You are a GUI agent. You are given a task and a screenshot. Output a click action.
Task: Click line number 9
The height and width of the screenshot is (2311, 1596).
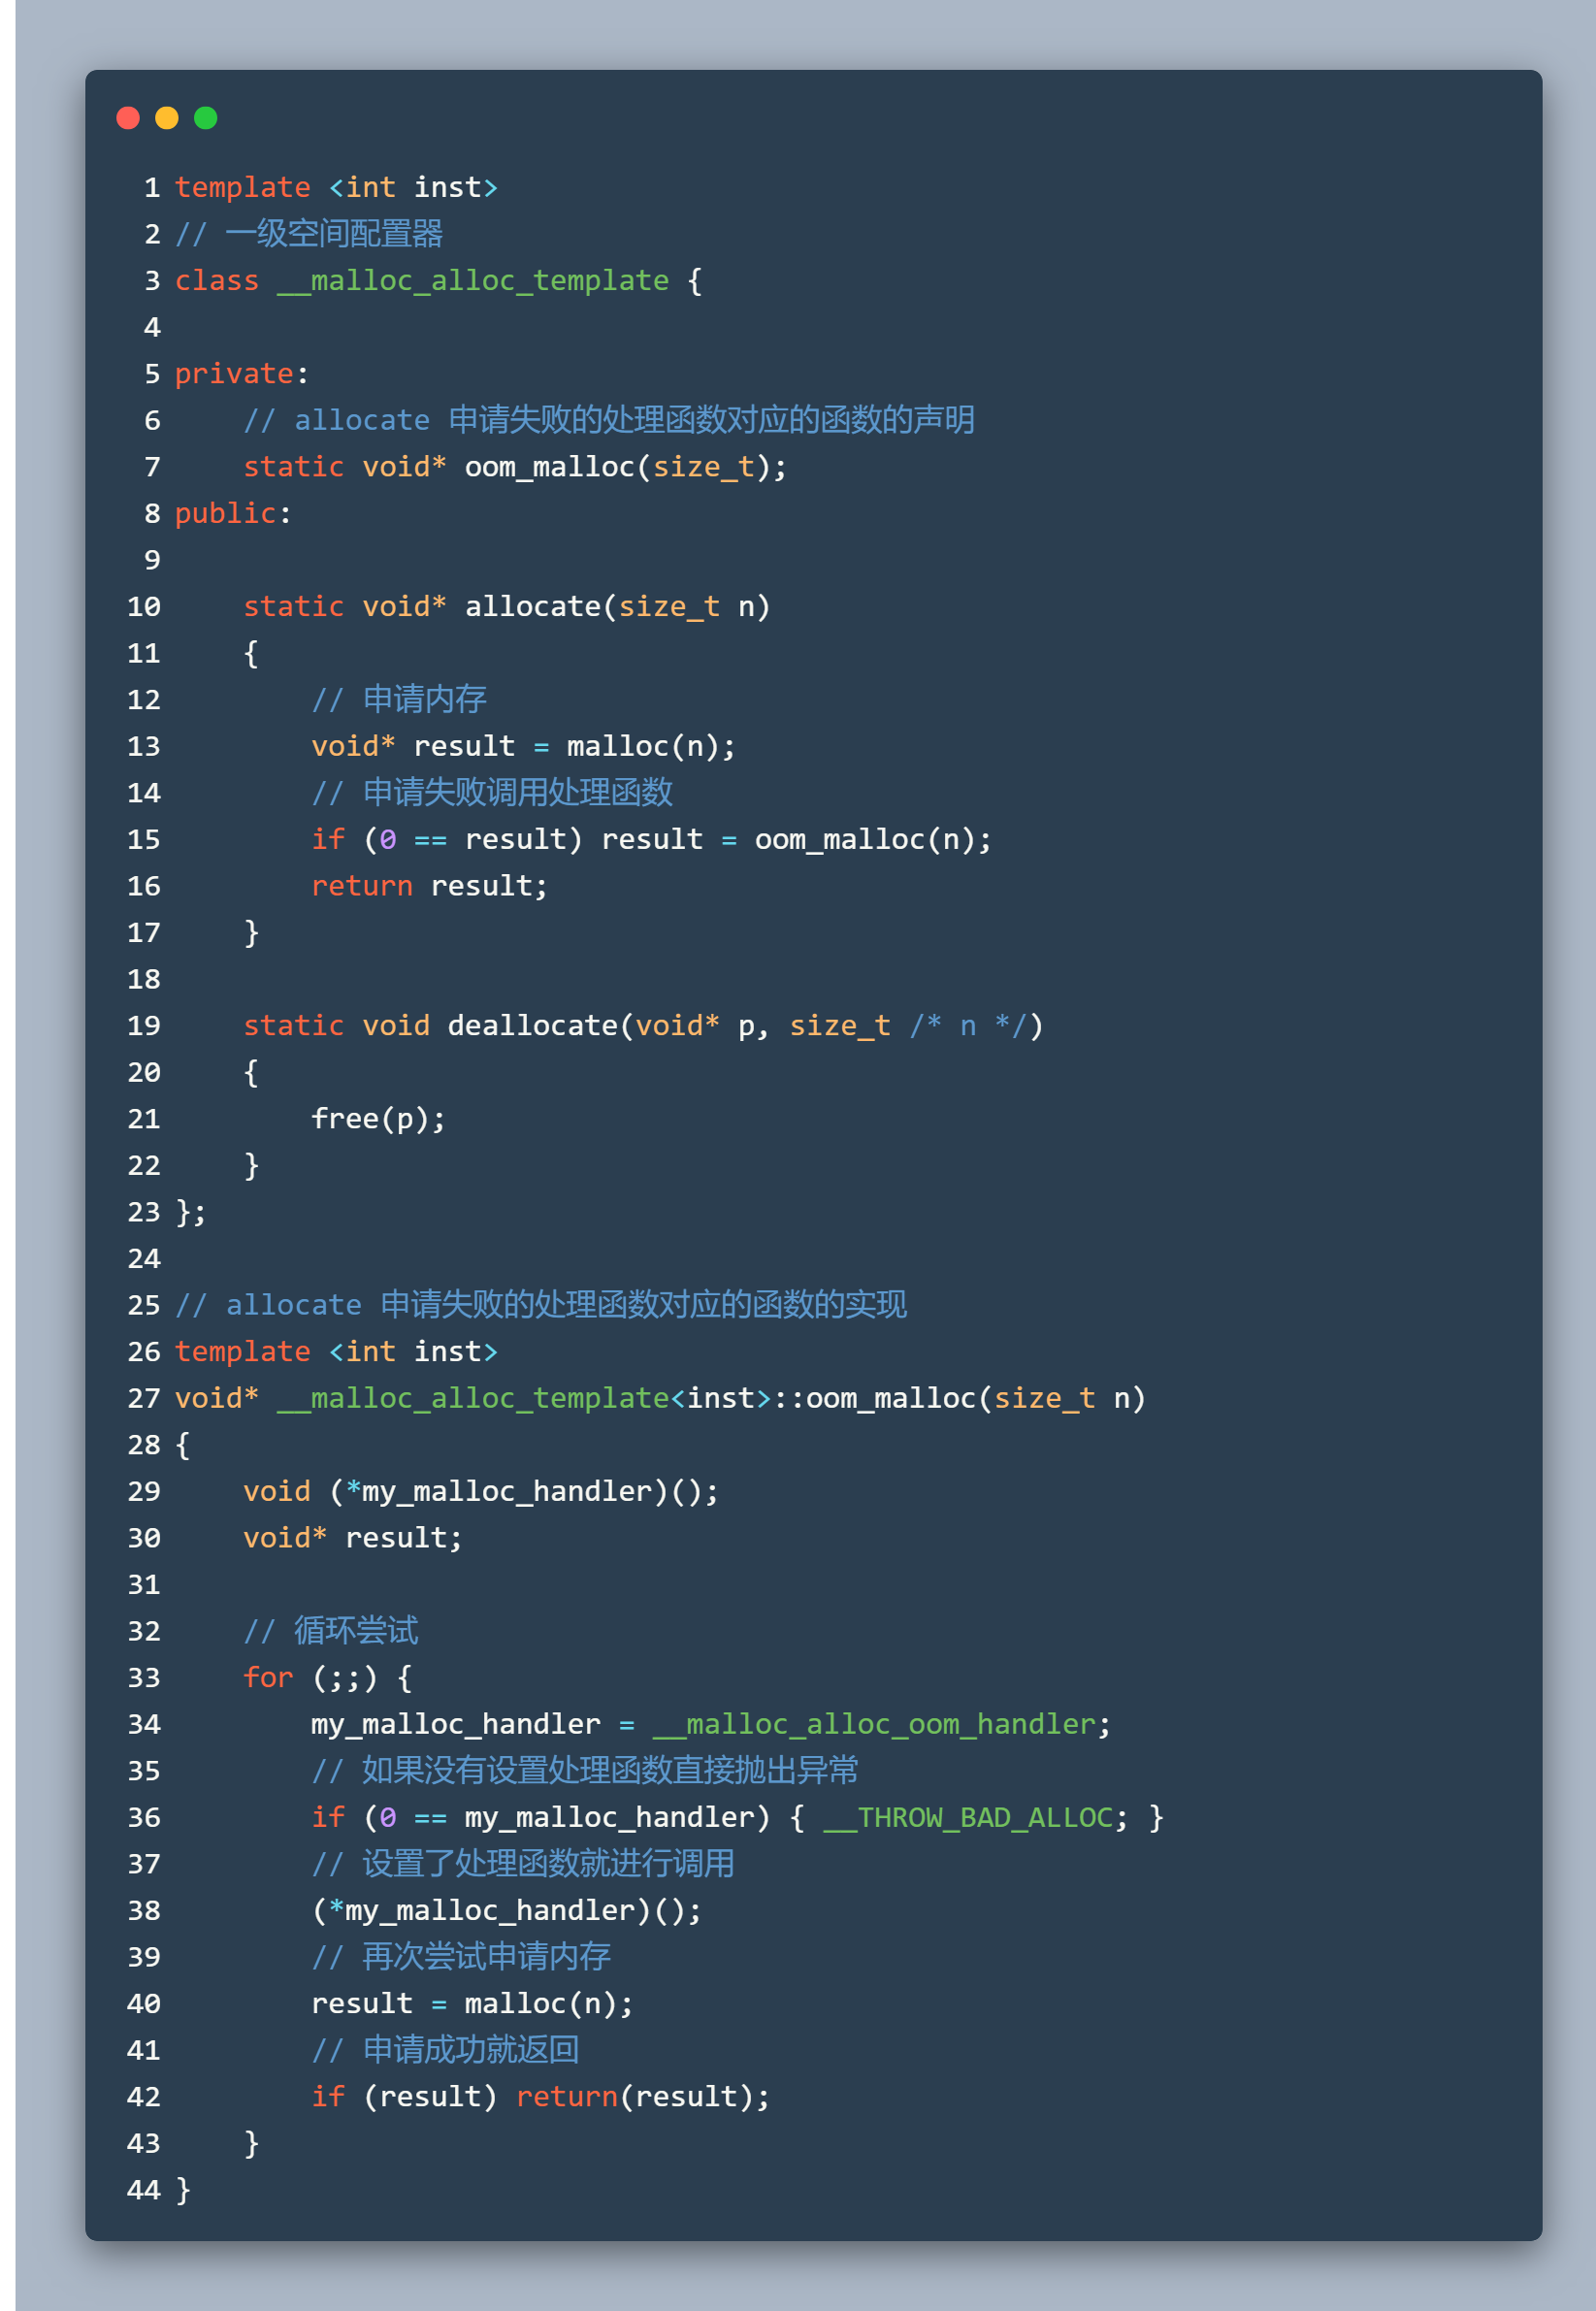tap(152, 560)
